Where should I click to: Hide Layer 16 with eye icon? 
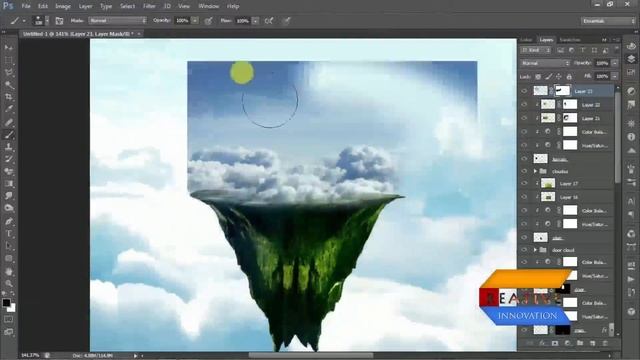(x=524, y=197)
